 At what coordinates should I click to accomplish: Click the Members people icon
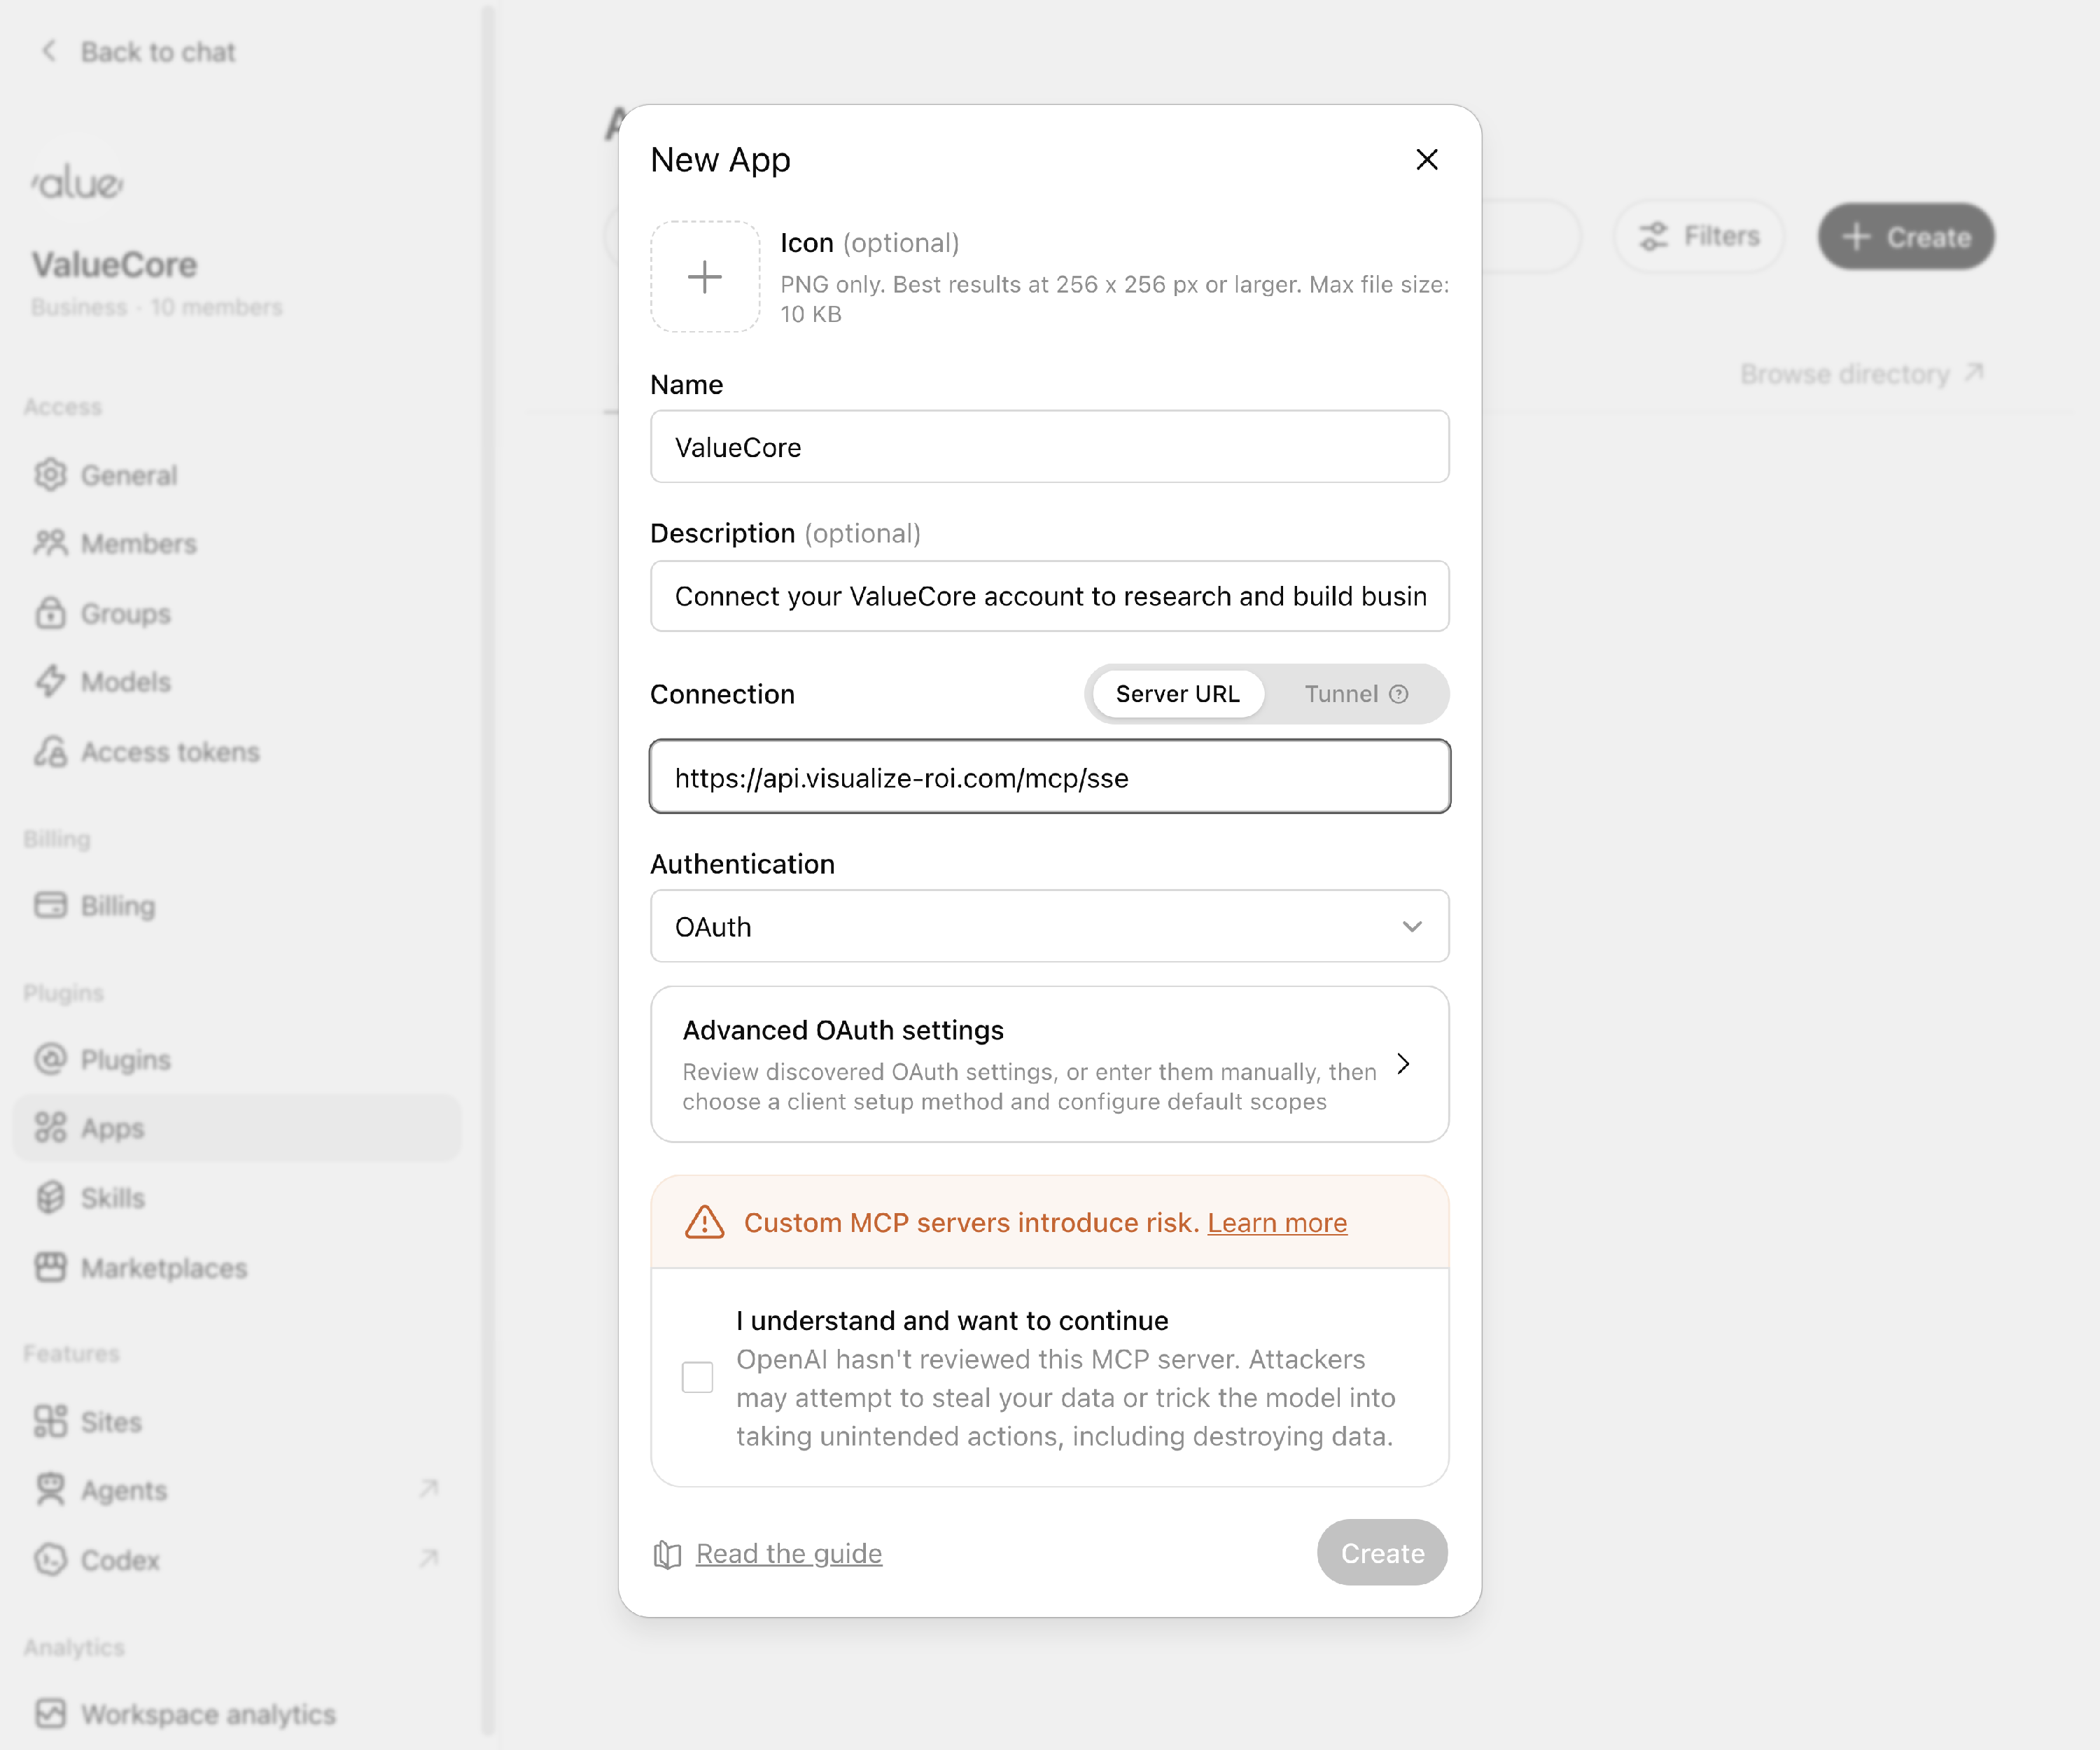click(x=50, y=543)
